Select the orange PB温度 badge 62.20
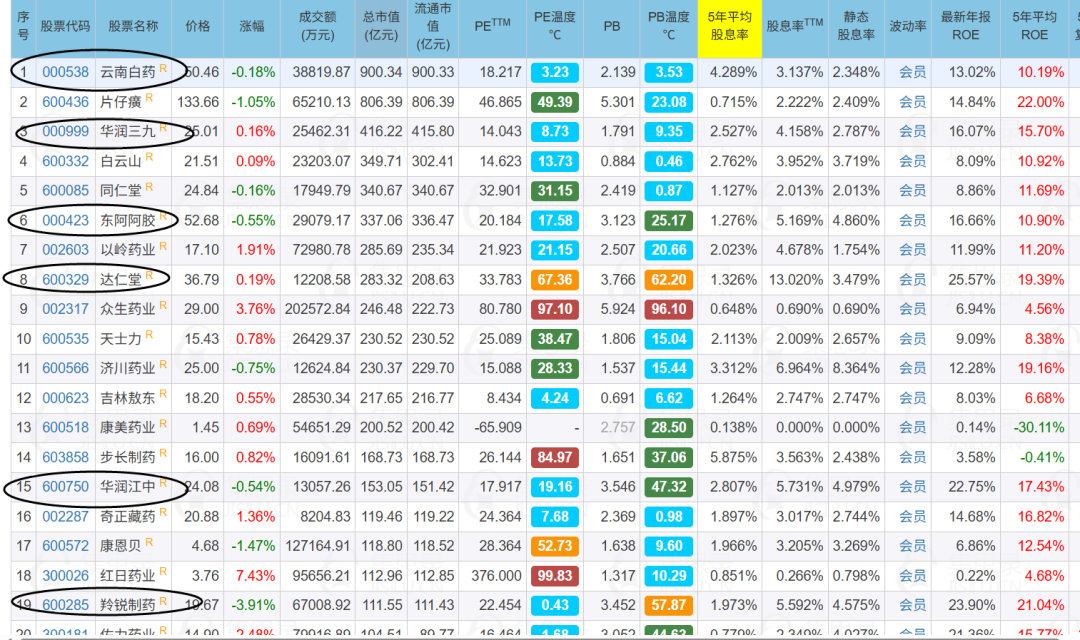This screenshot has height=640, width=1080. 668,280
